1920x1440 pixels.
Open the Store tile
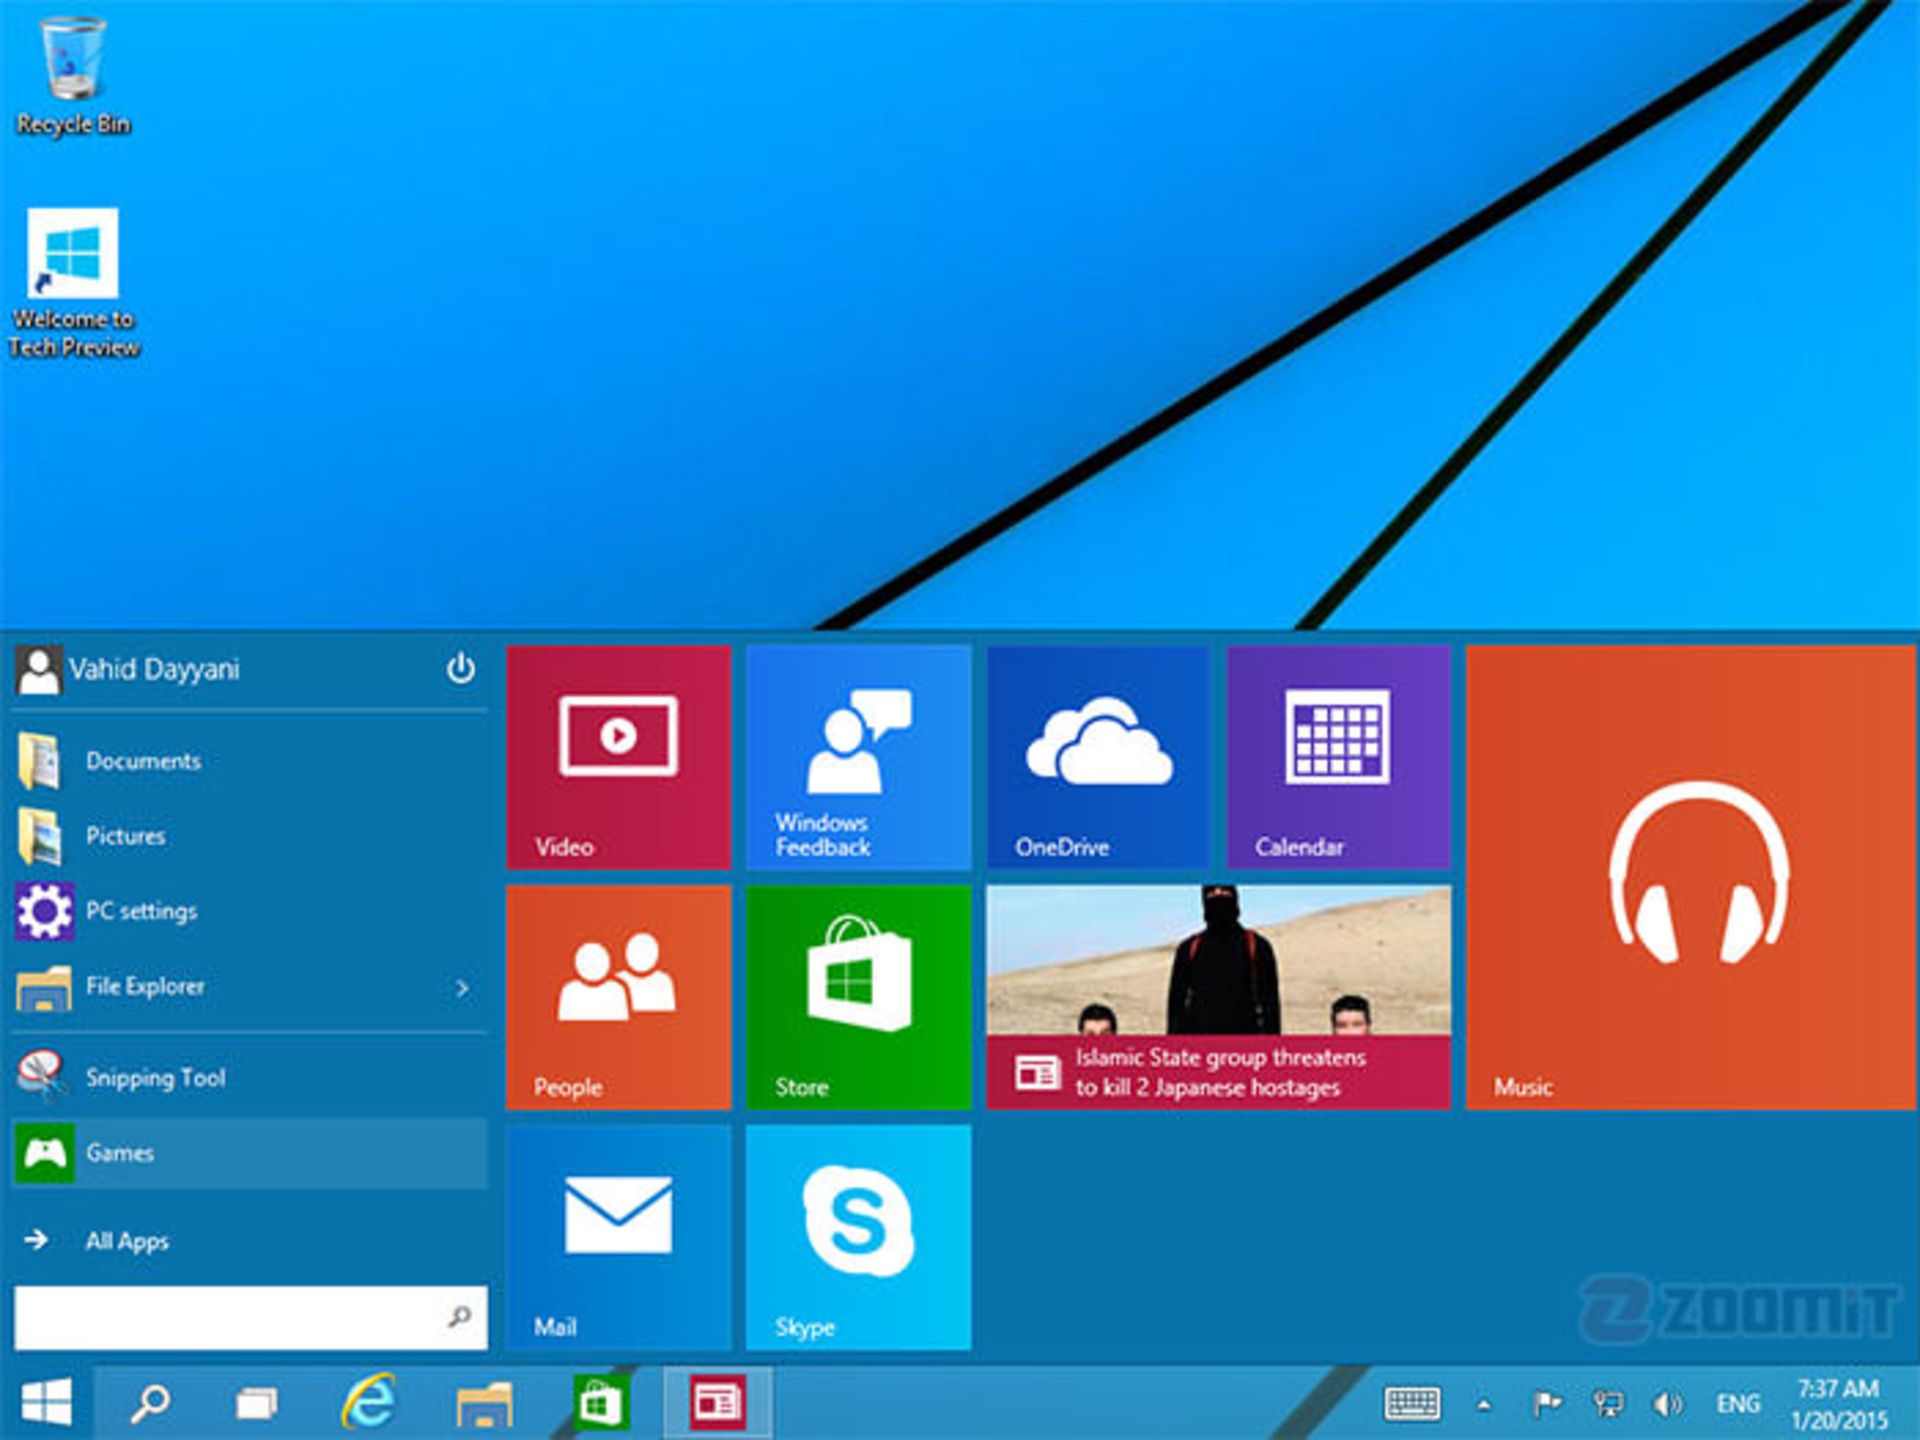click(858, 997)
